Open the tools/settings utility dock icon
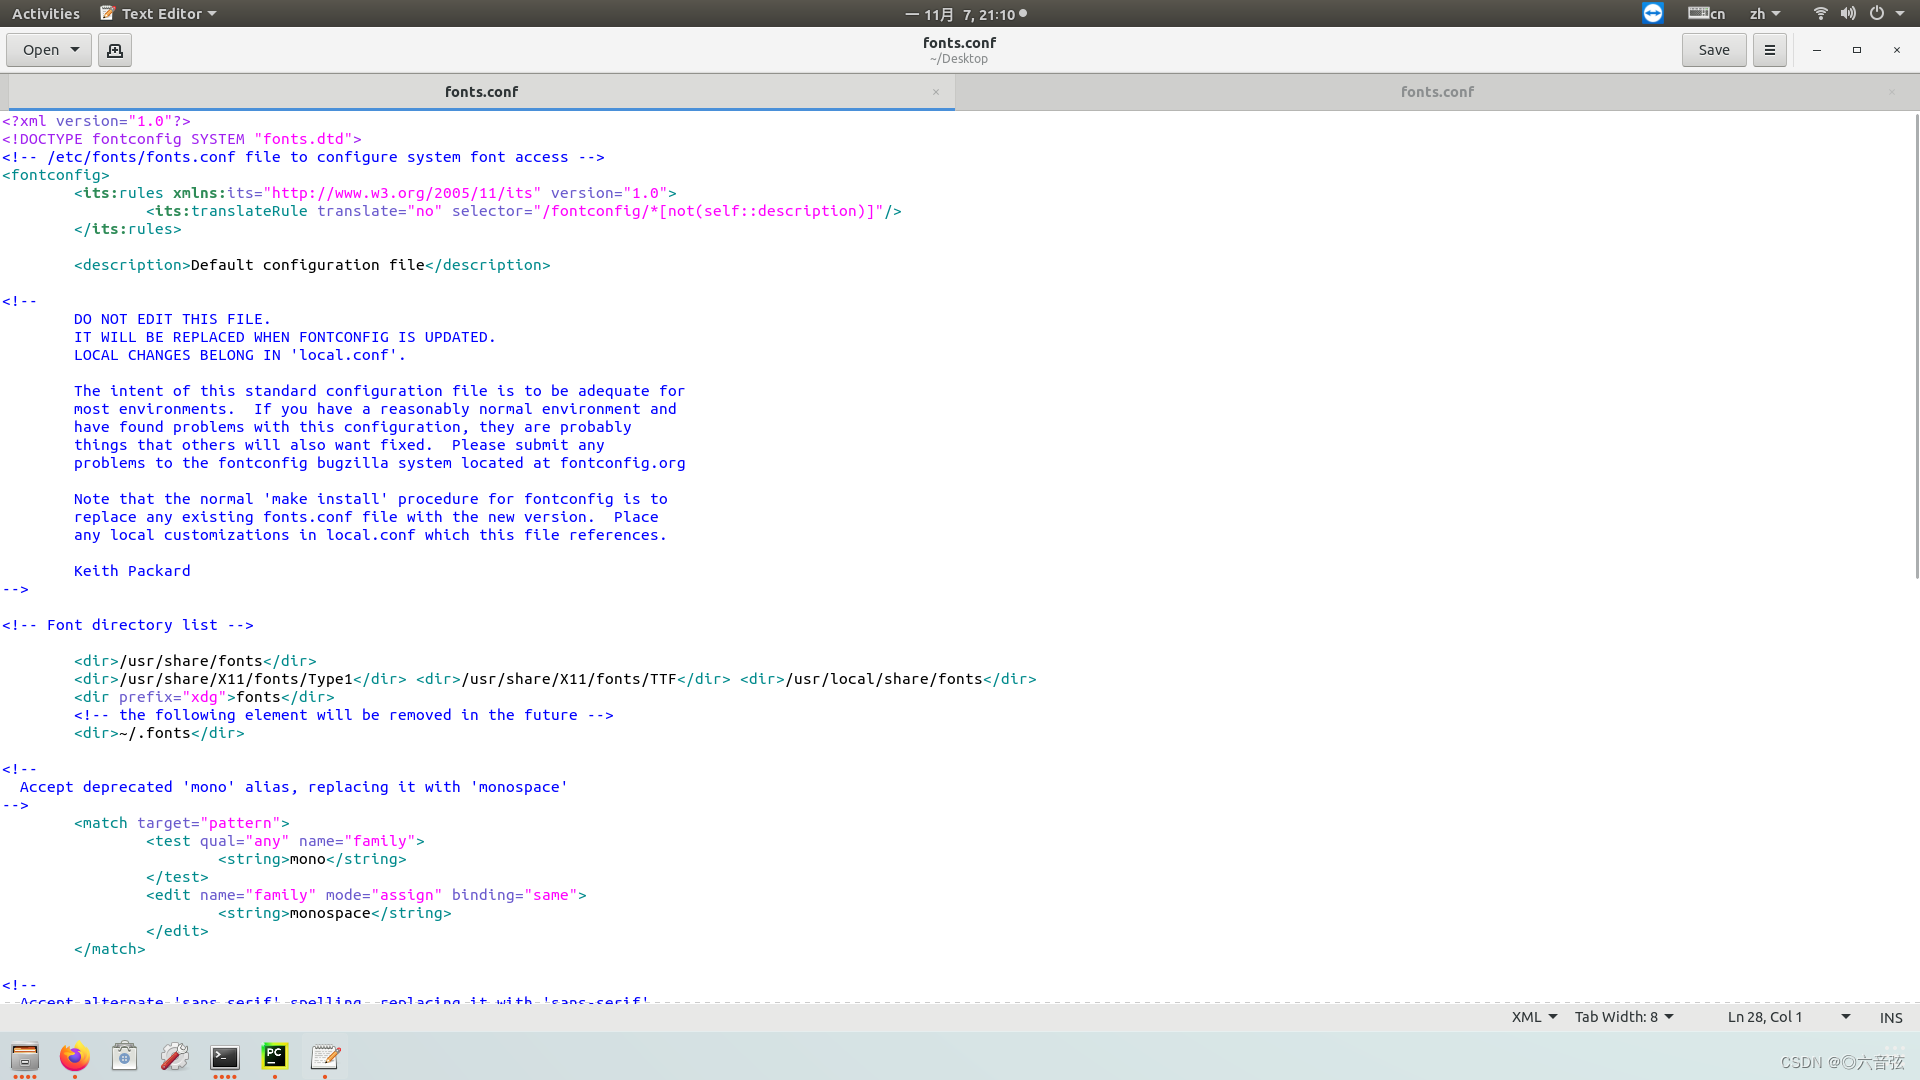Viewport: 1920px width, 1080px height. [x=175, y=1057]
